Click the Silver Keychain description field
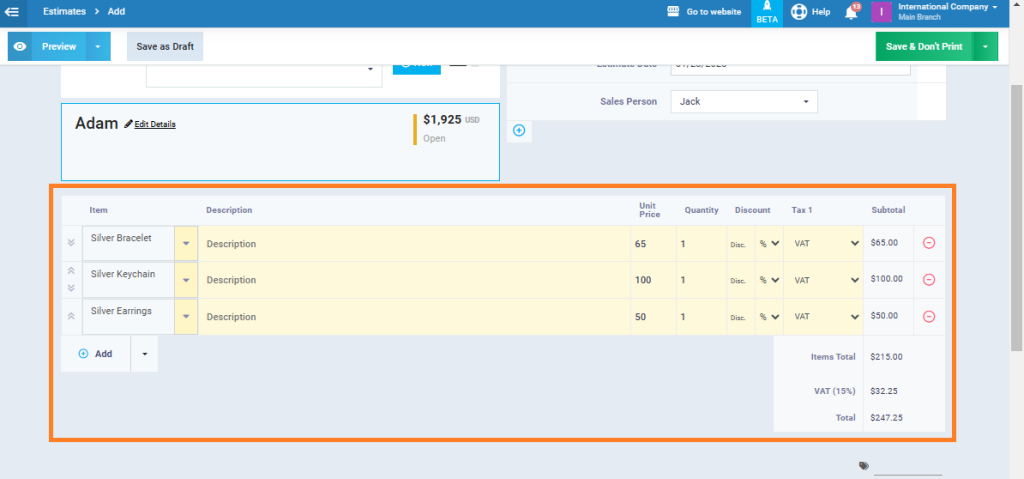The width and height of the screenshot is (1024, 479). (x=415, y=280)
